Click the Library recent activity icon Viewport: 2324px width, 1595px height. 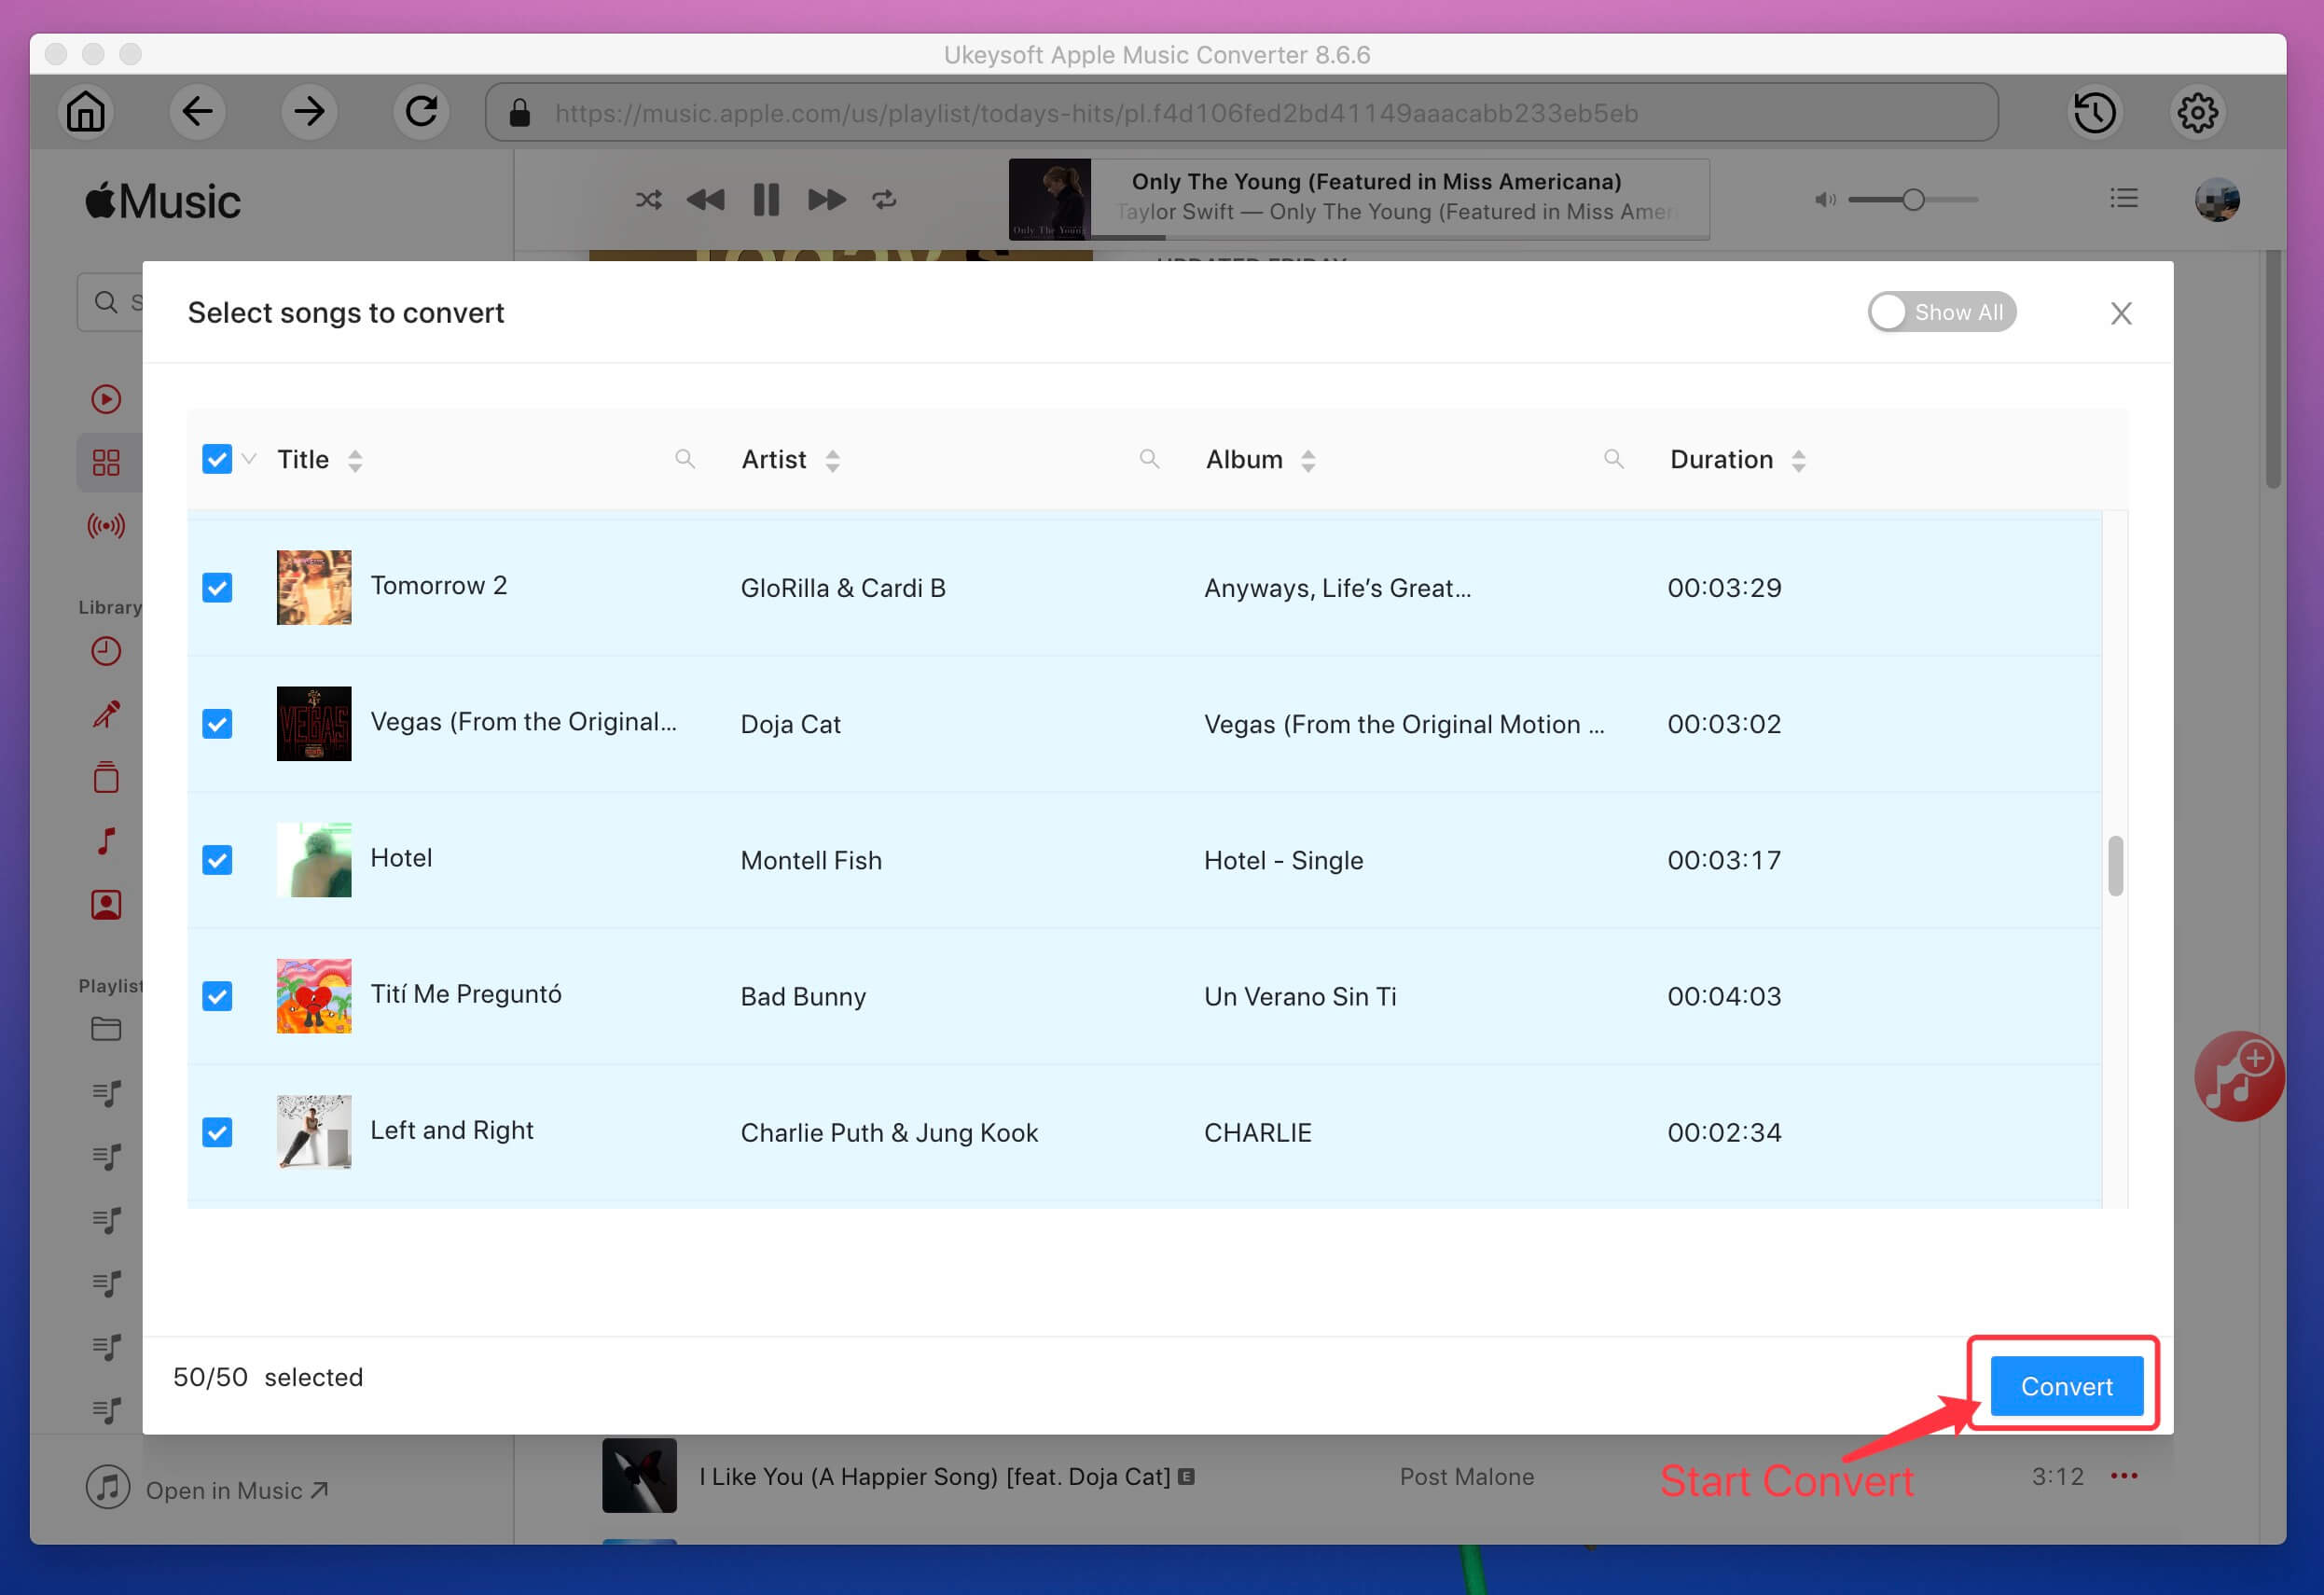(106, 650)
